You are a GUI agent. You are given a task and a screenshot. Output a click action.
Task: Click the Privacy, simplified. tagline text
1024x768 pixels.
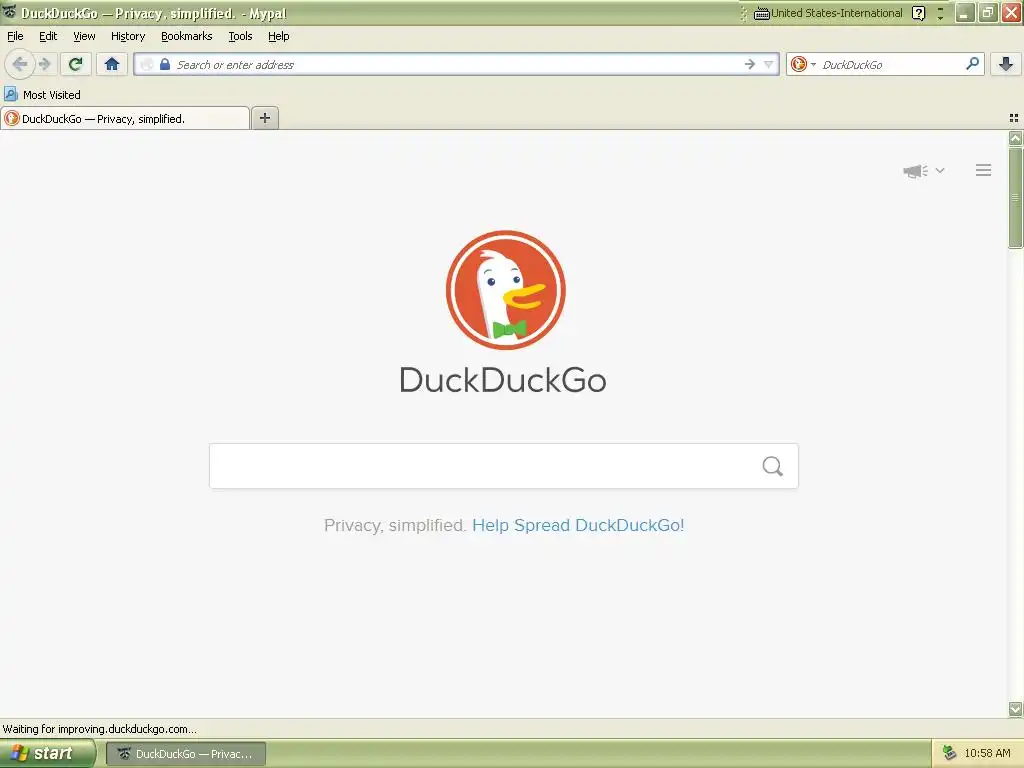(394, 525)
